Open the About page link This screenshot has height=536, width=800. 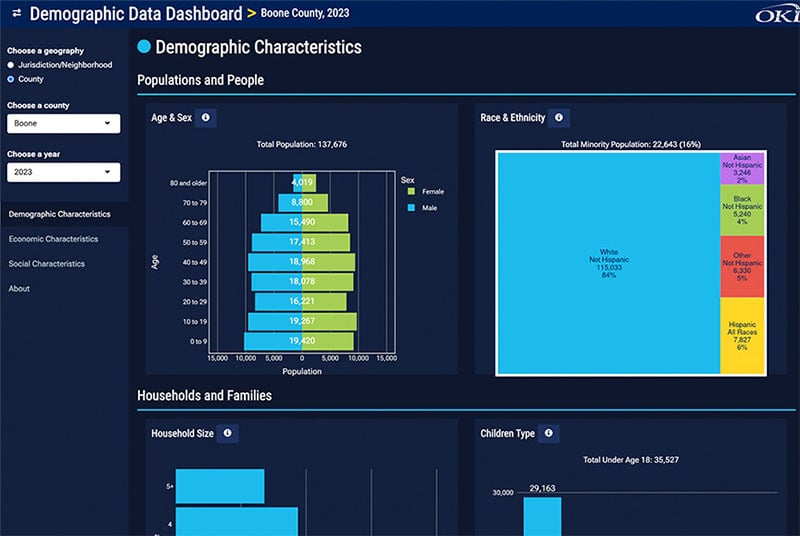click(x=19, y=289)
